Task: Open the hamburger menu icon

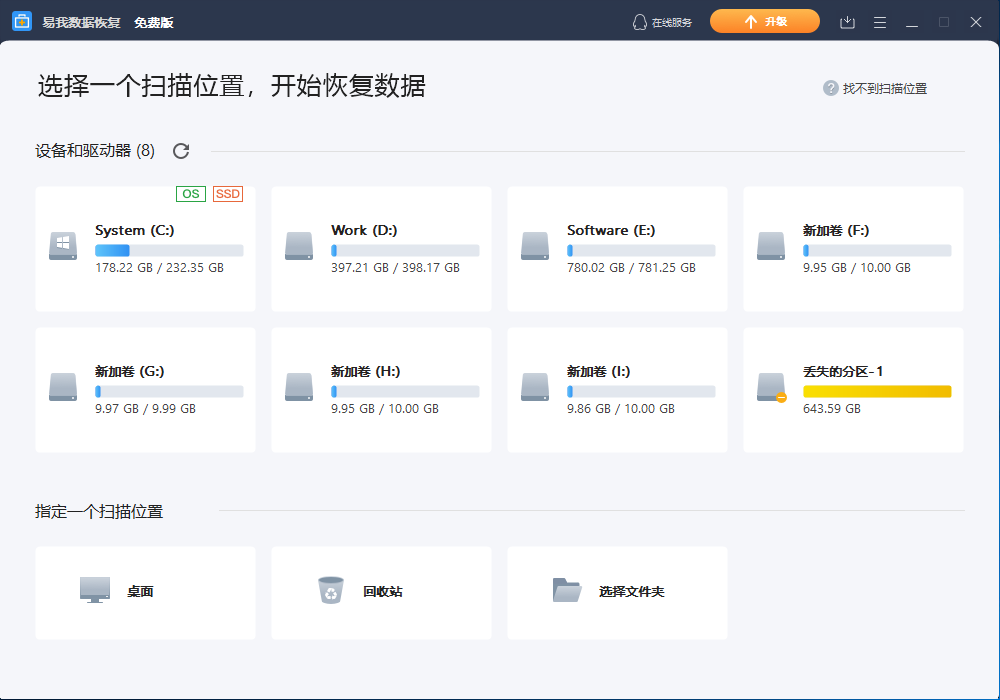Action: 879,22
